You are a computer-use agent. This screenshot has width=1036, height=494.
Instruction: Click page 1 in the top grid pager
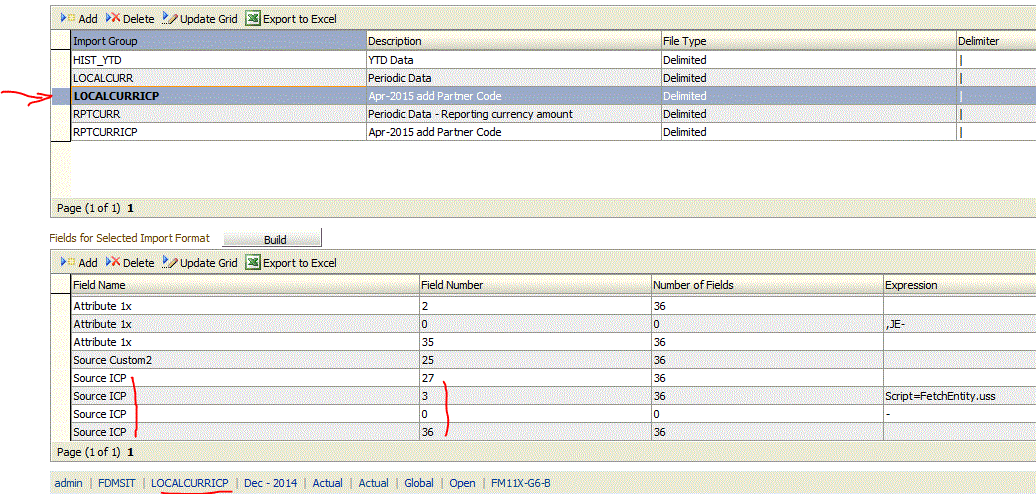click(130, 208)
